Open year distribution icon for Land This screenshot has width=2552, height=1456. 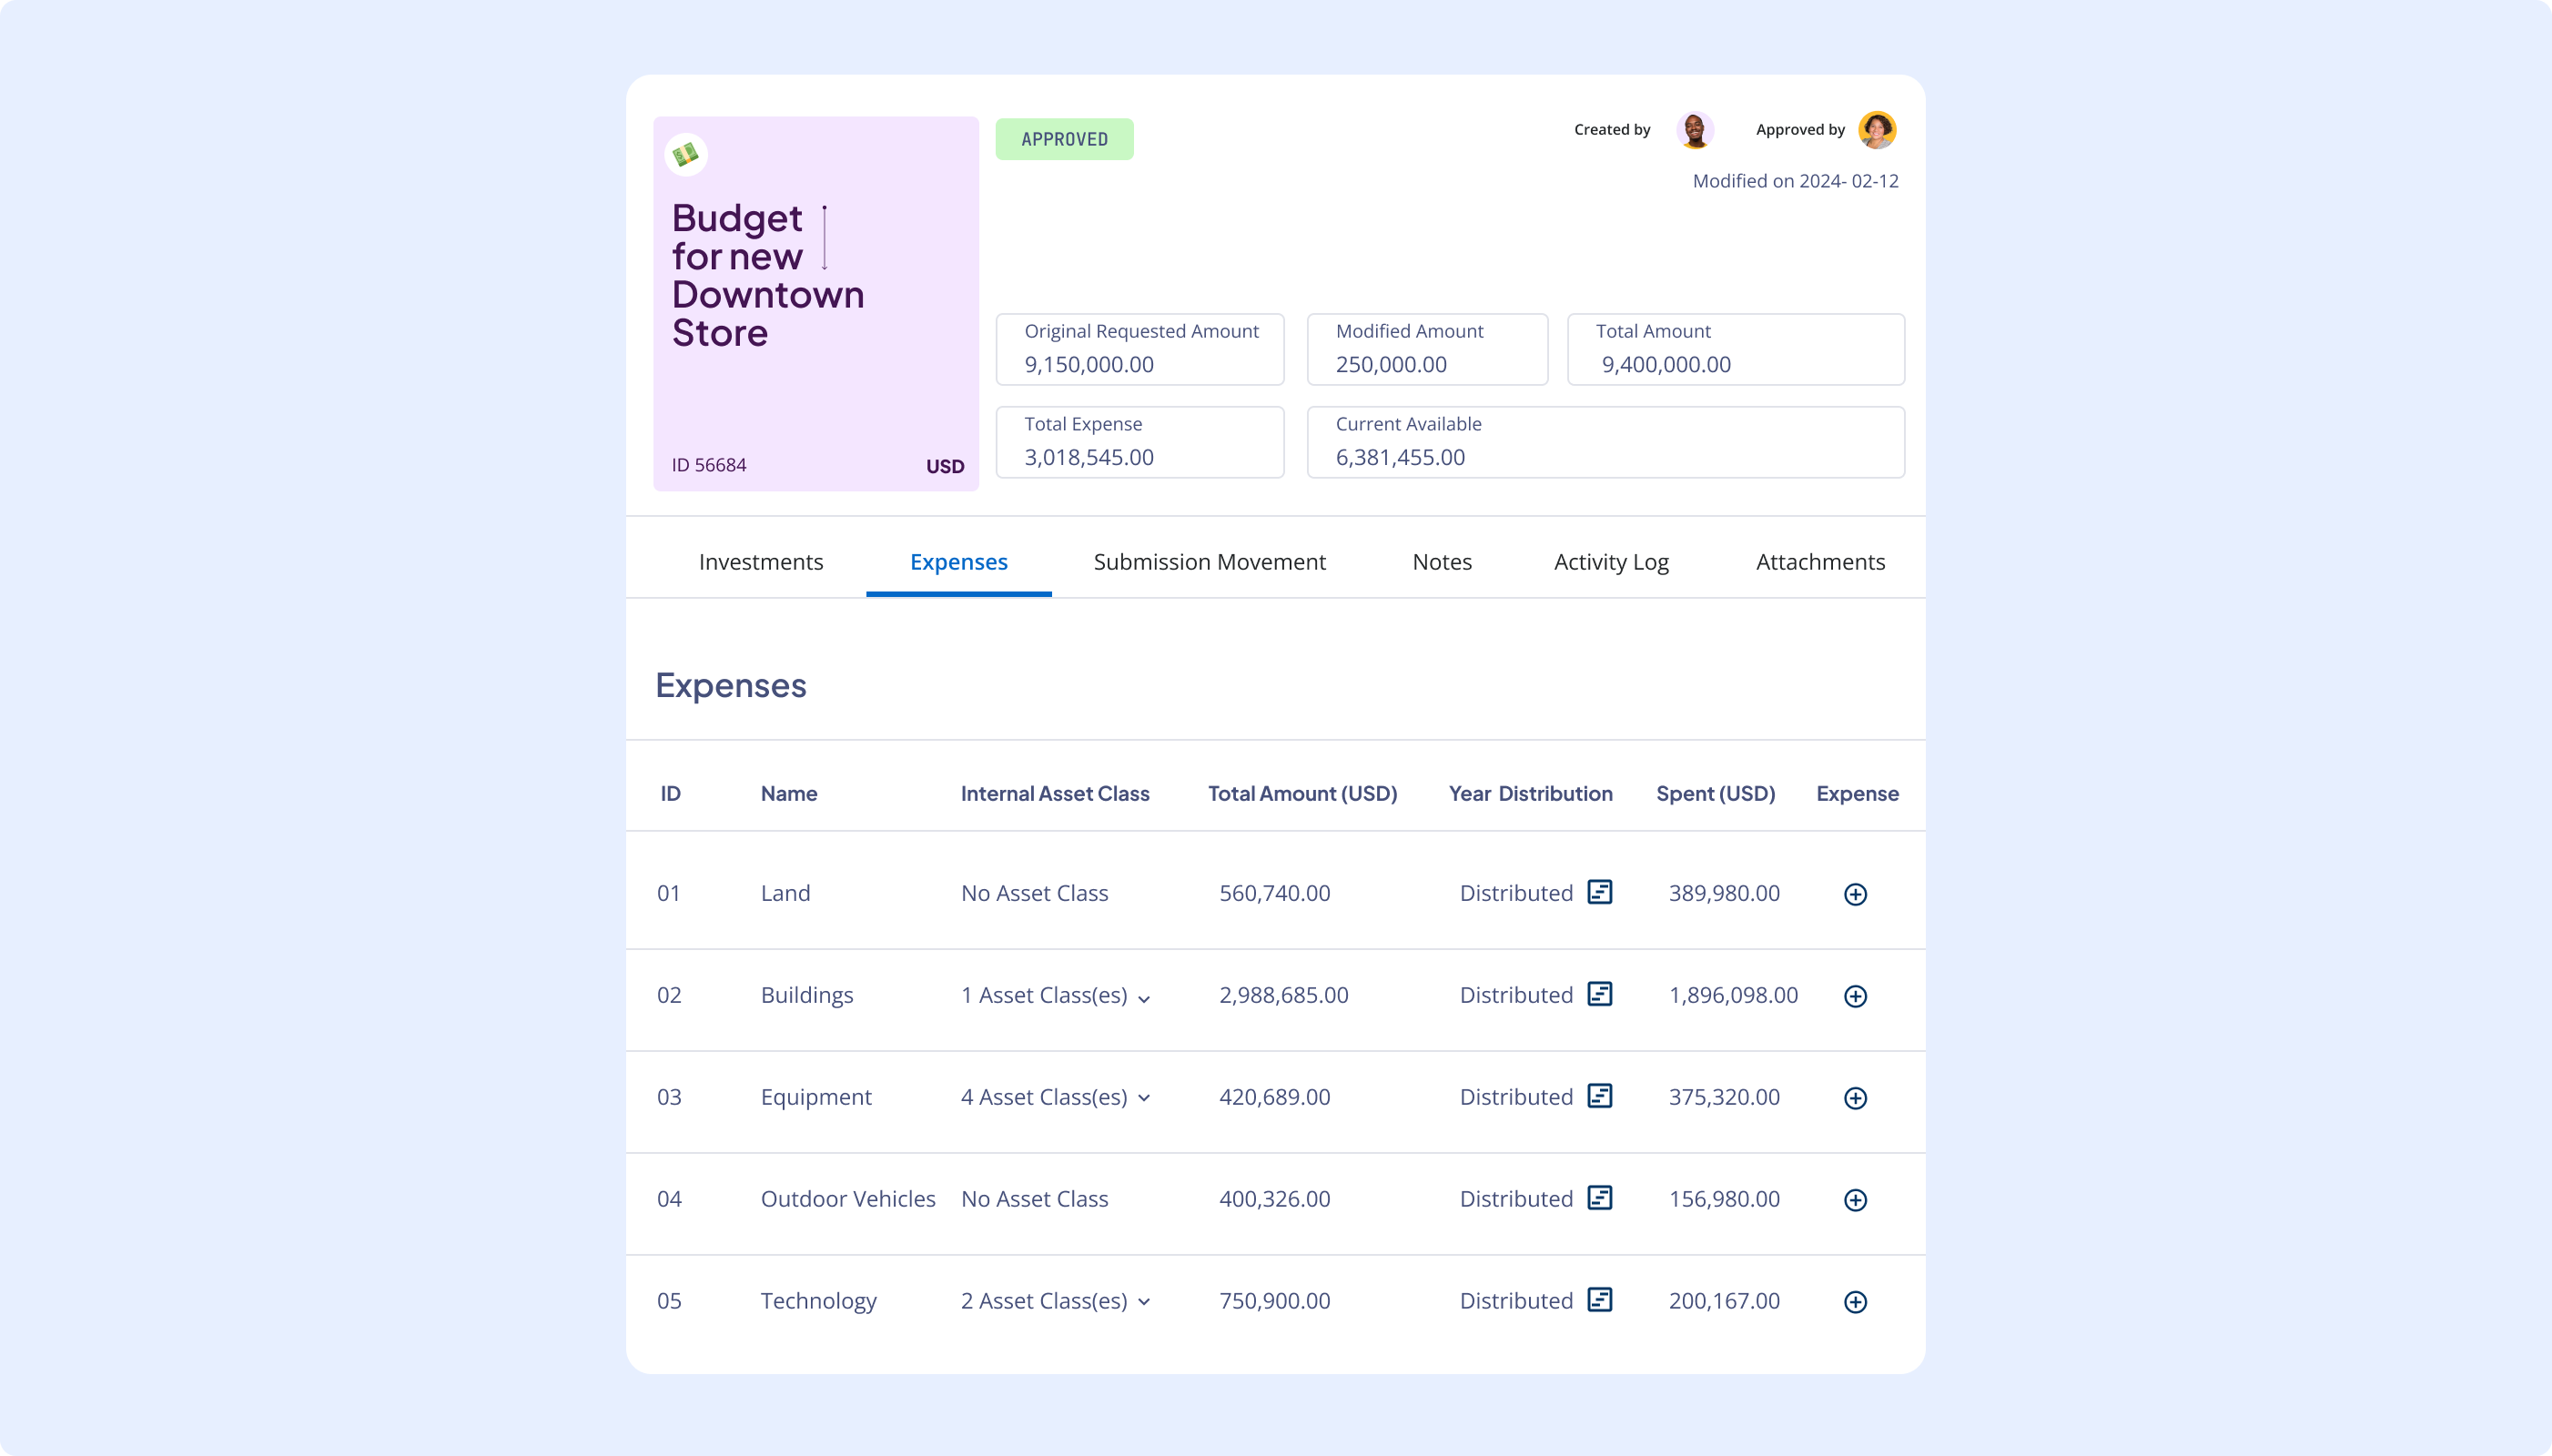1600,892
